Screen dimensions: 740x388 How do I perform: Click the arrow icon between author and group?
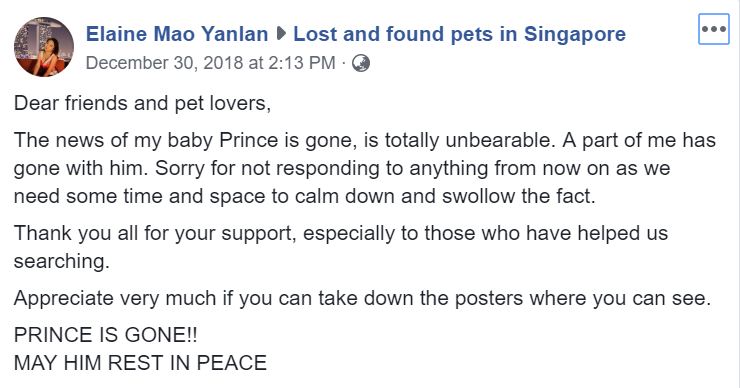281,34
